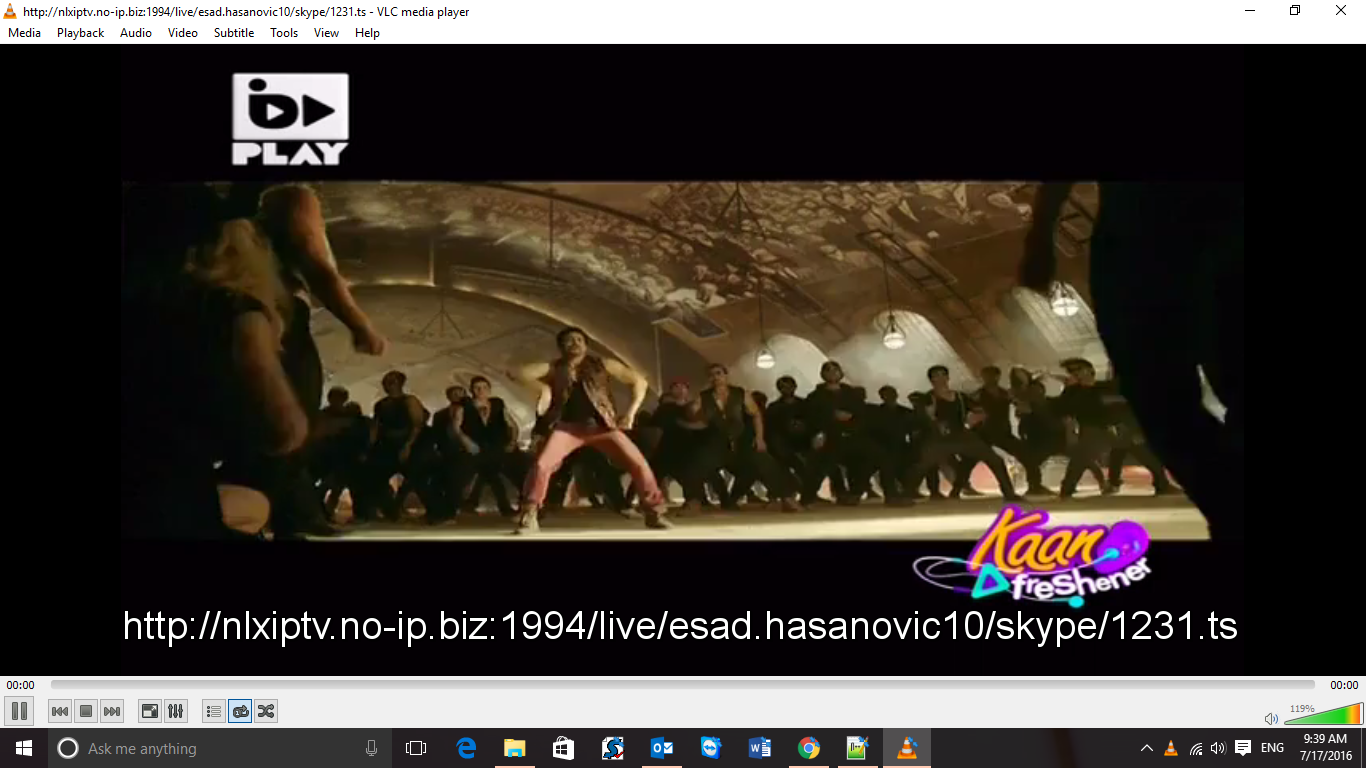Launch Microsoft Edge from the taskbar

(466, 748)
